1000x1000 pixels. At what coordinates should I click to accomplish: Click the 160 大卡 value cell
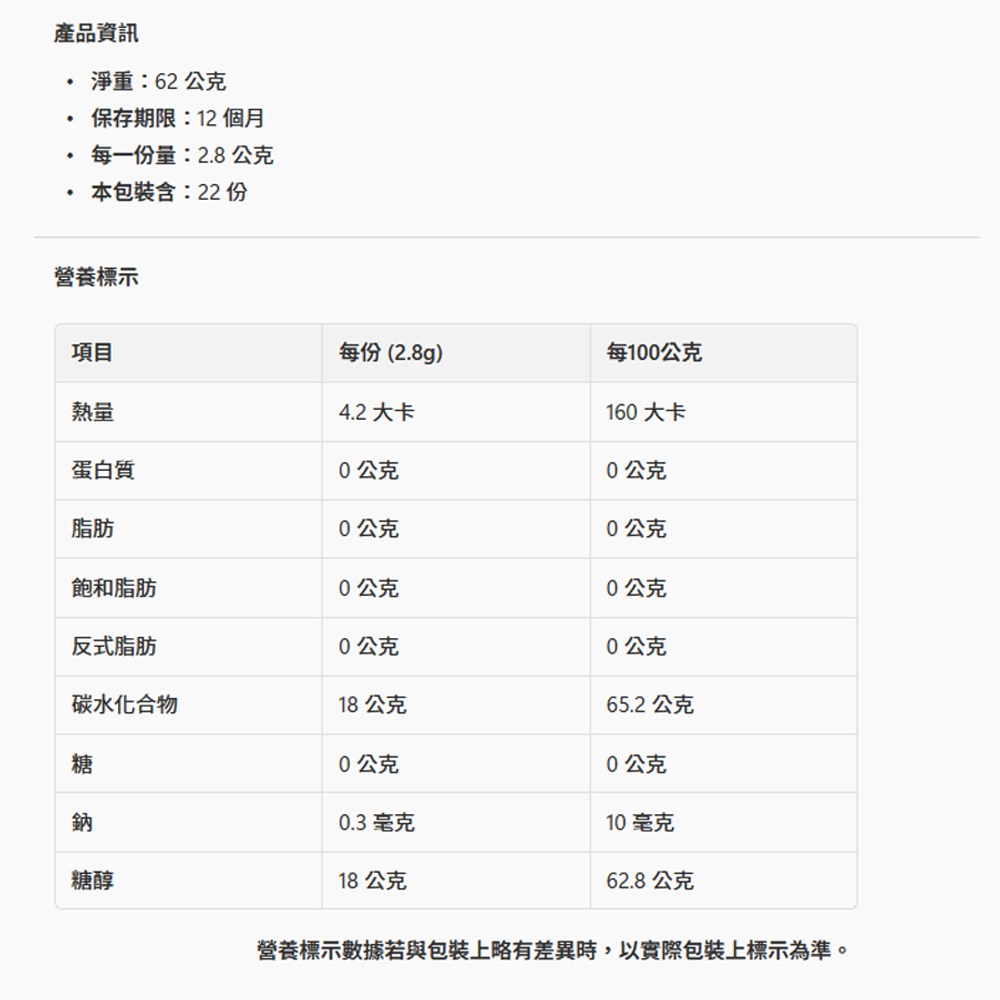[x=645, y=412]
